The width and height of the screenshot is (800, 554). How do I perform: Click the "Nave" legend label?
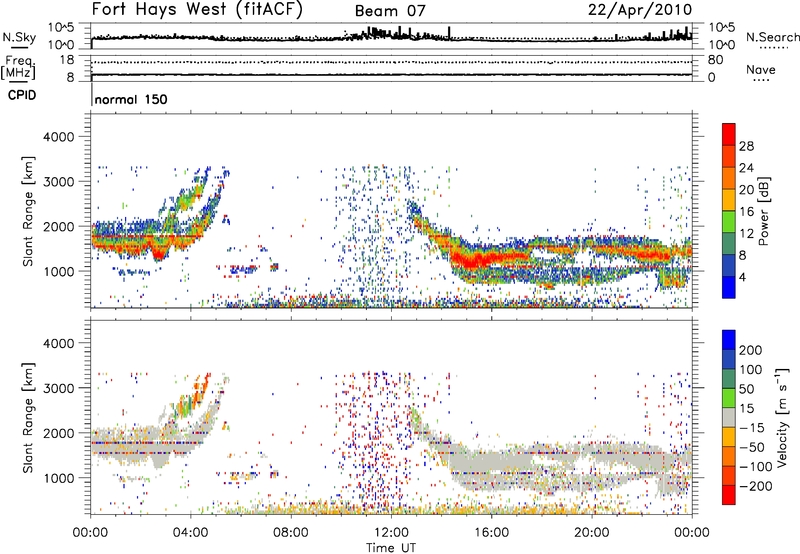(761, 70)
